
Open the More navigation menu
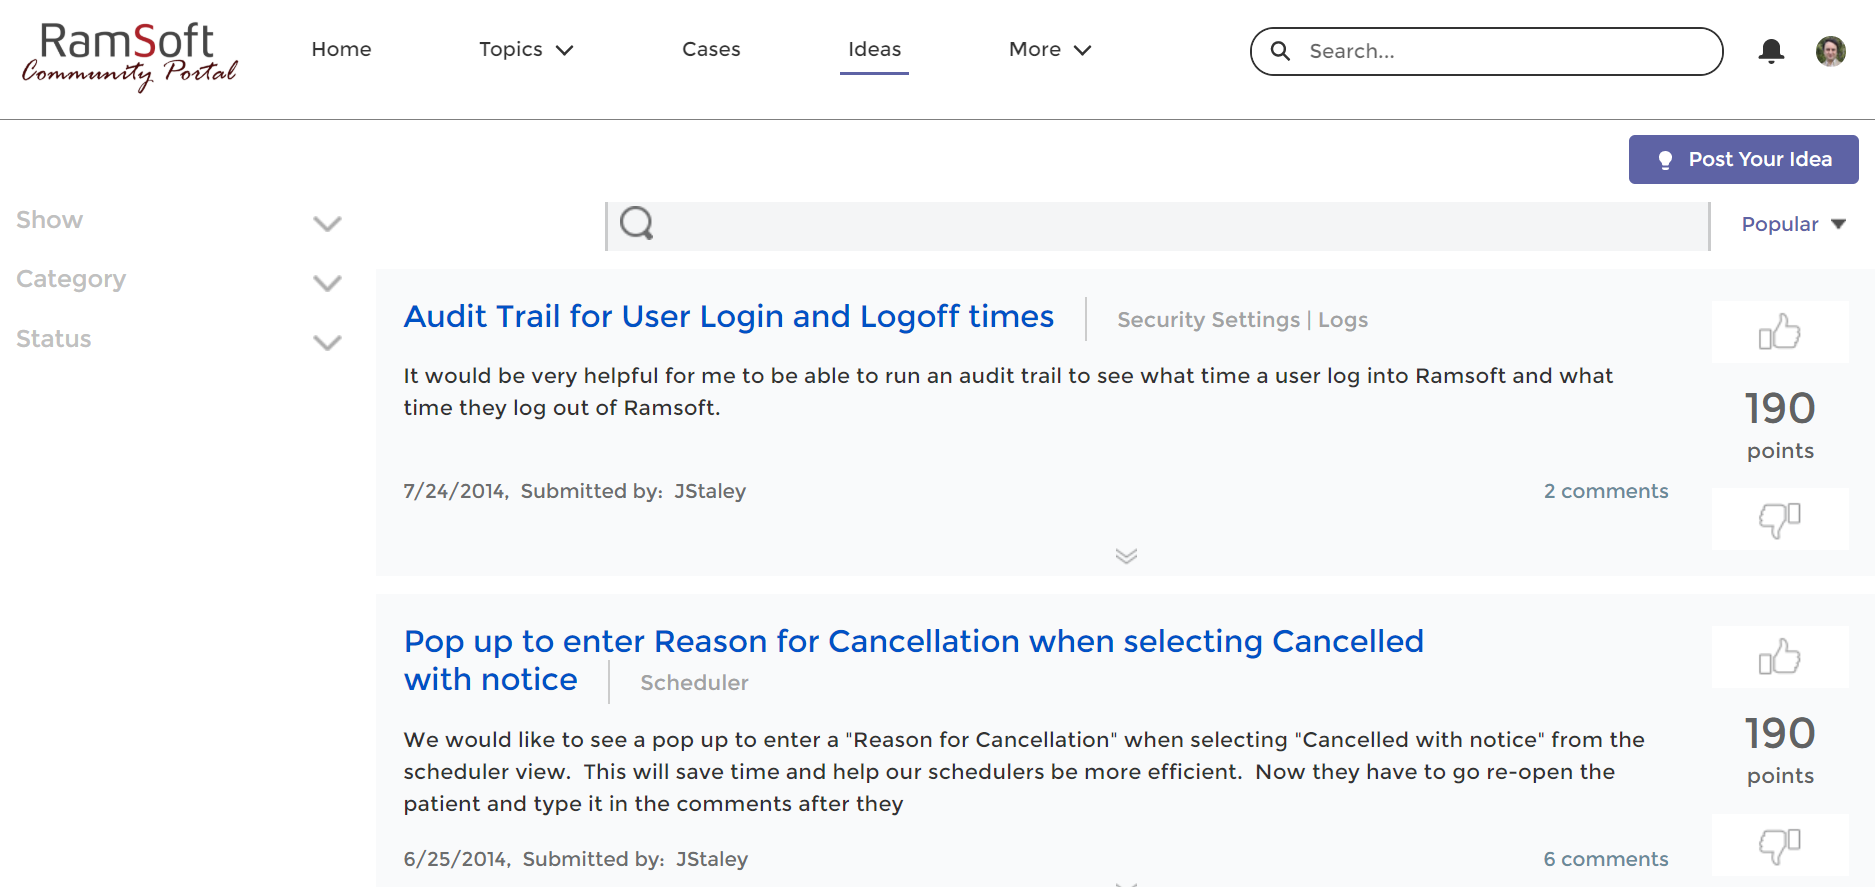coord(1049,50)
